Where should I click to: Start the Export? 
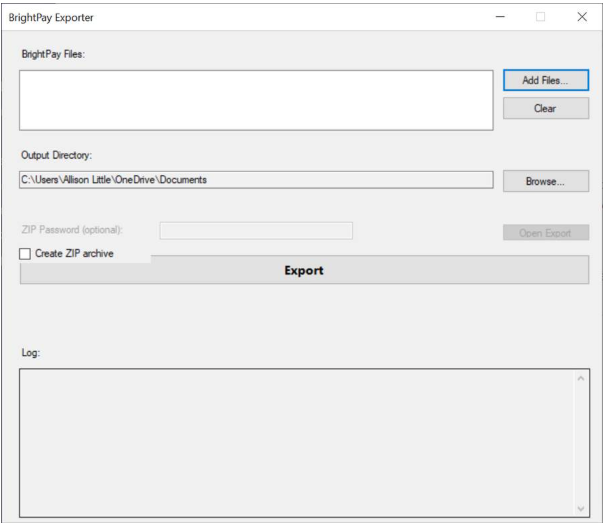pos(304,270)
